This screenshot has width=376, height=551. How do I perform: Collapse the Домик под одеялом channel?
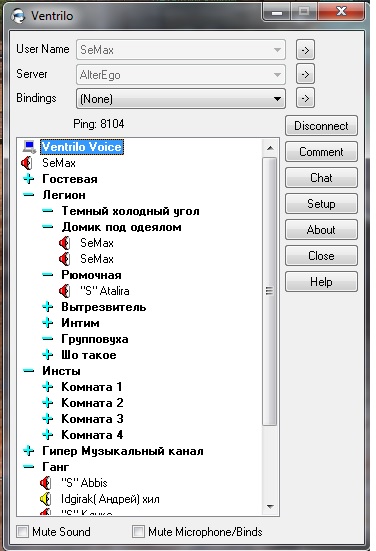pos(47,227)
